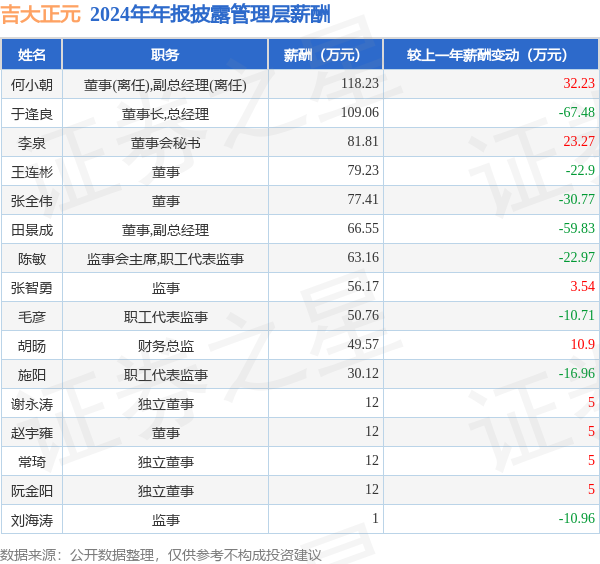The height and width of the screenshot is (564, 600).
Task: Click change value -10.71
Action: click(x=576, y=315)
